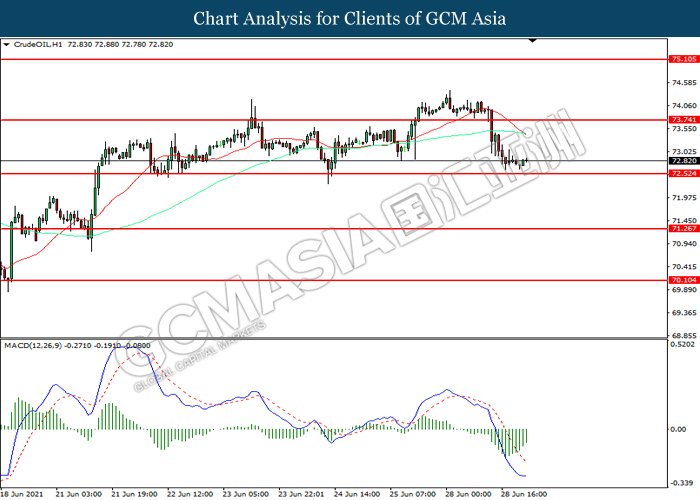Click the MACD(12,26,9) indicator label
The height and width of the screenshot is (500, 700).
coord(33,346)
